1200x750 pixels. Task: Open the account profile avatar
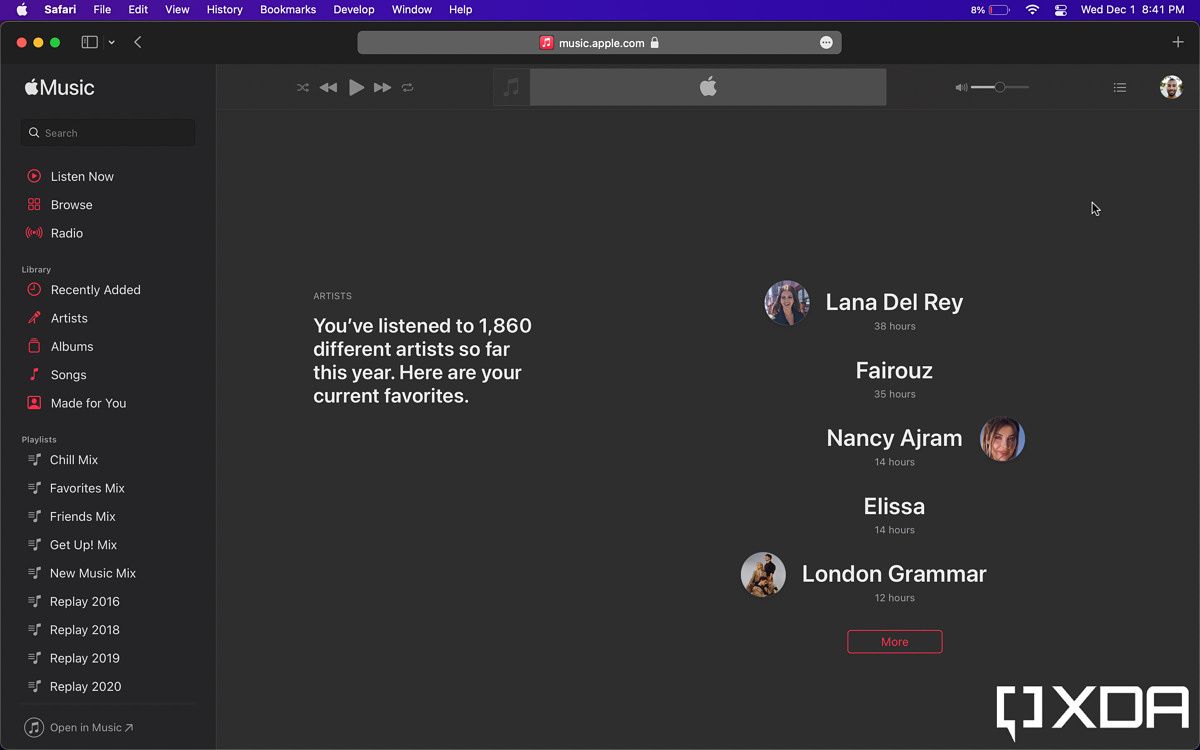point(1171,87)
